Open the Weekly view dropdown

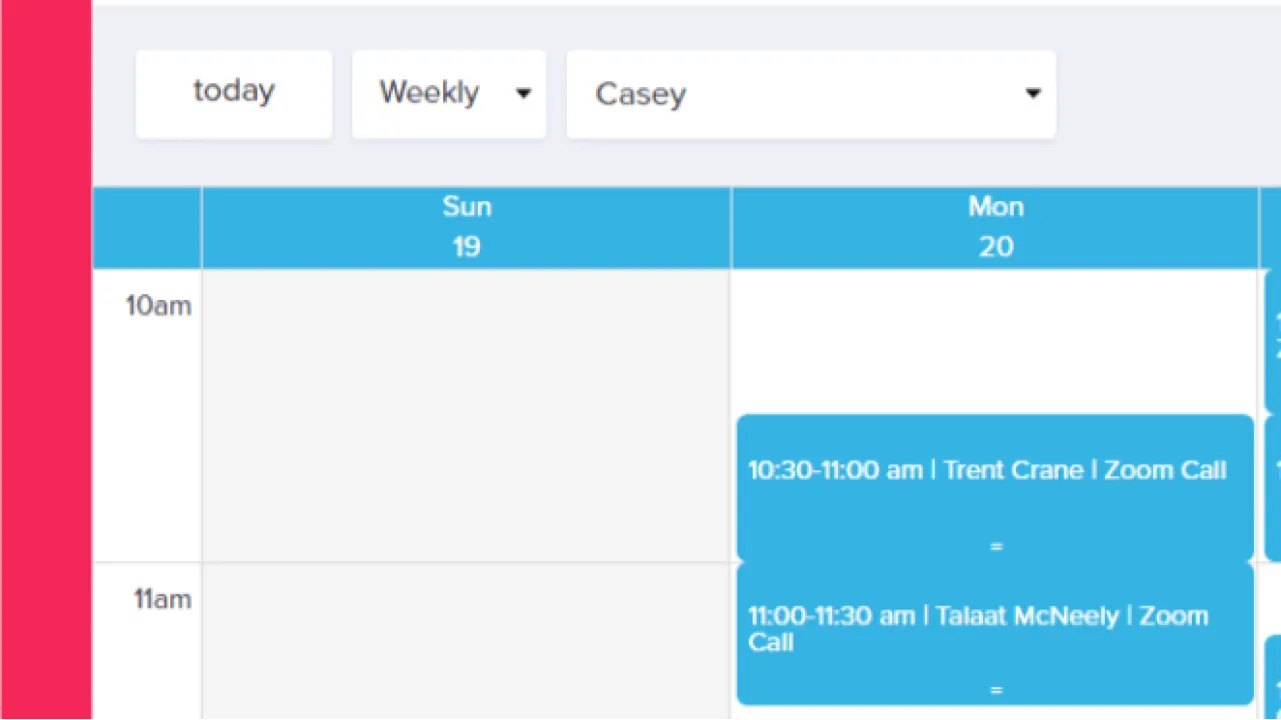click(x=448, y=93)
